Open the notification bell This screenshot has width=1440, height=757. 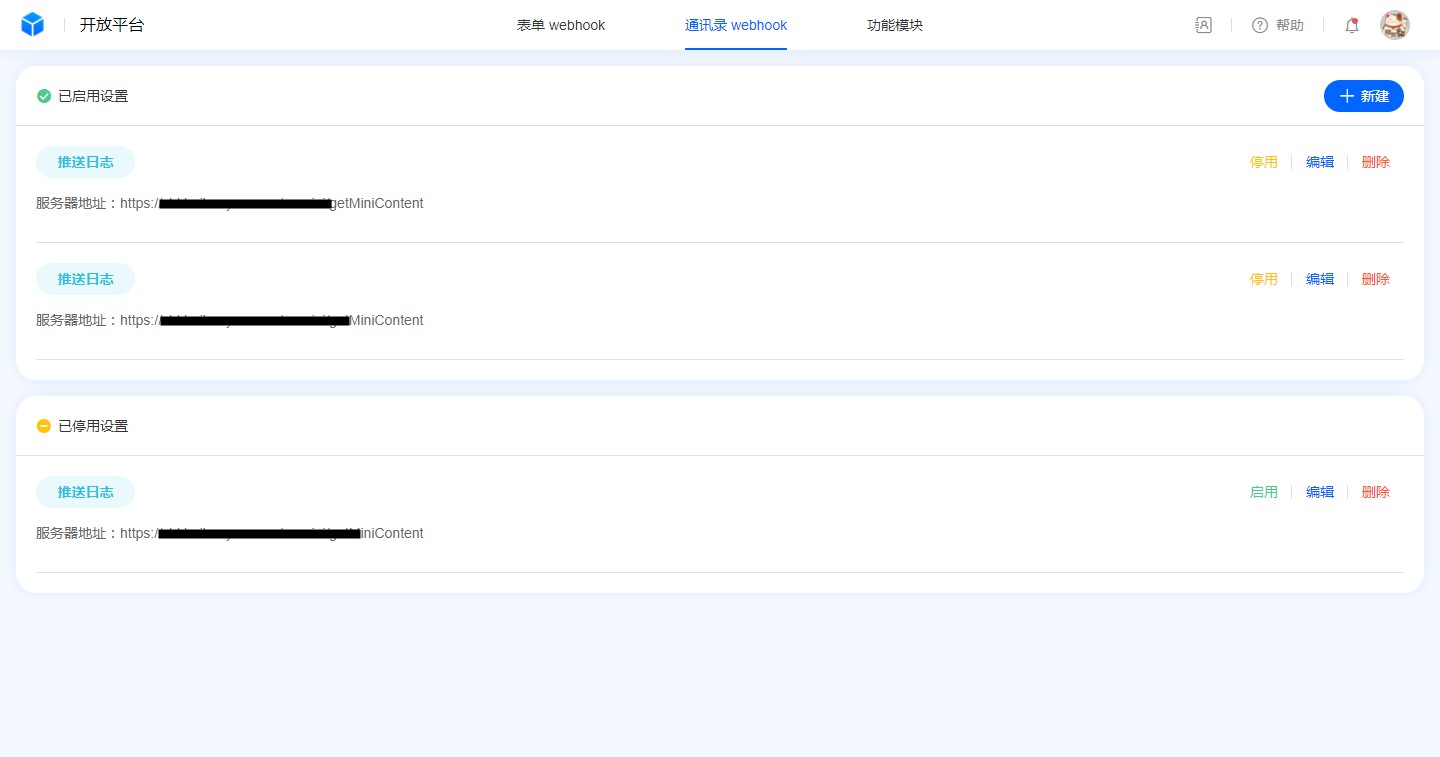tap(1351, 25)
